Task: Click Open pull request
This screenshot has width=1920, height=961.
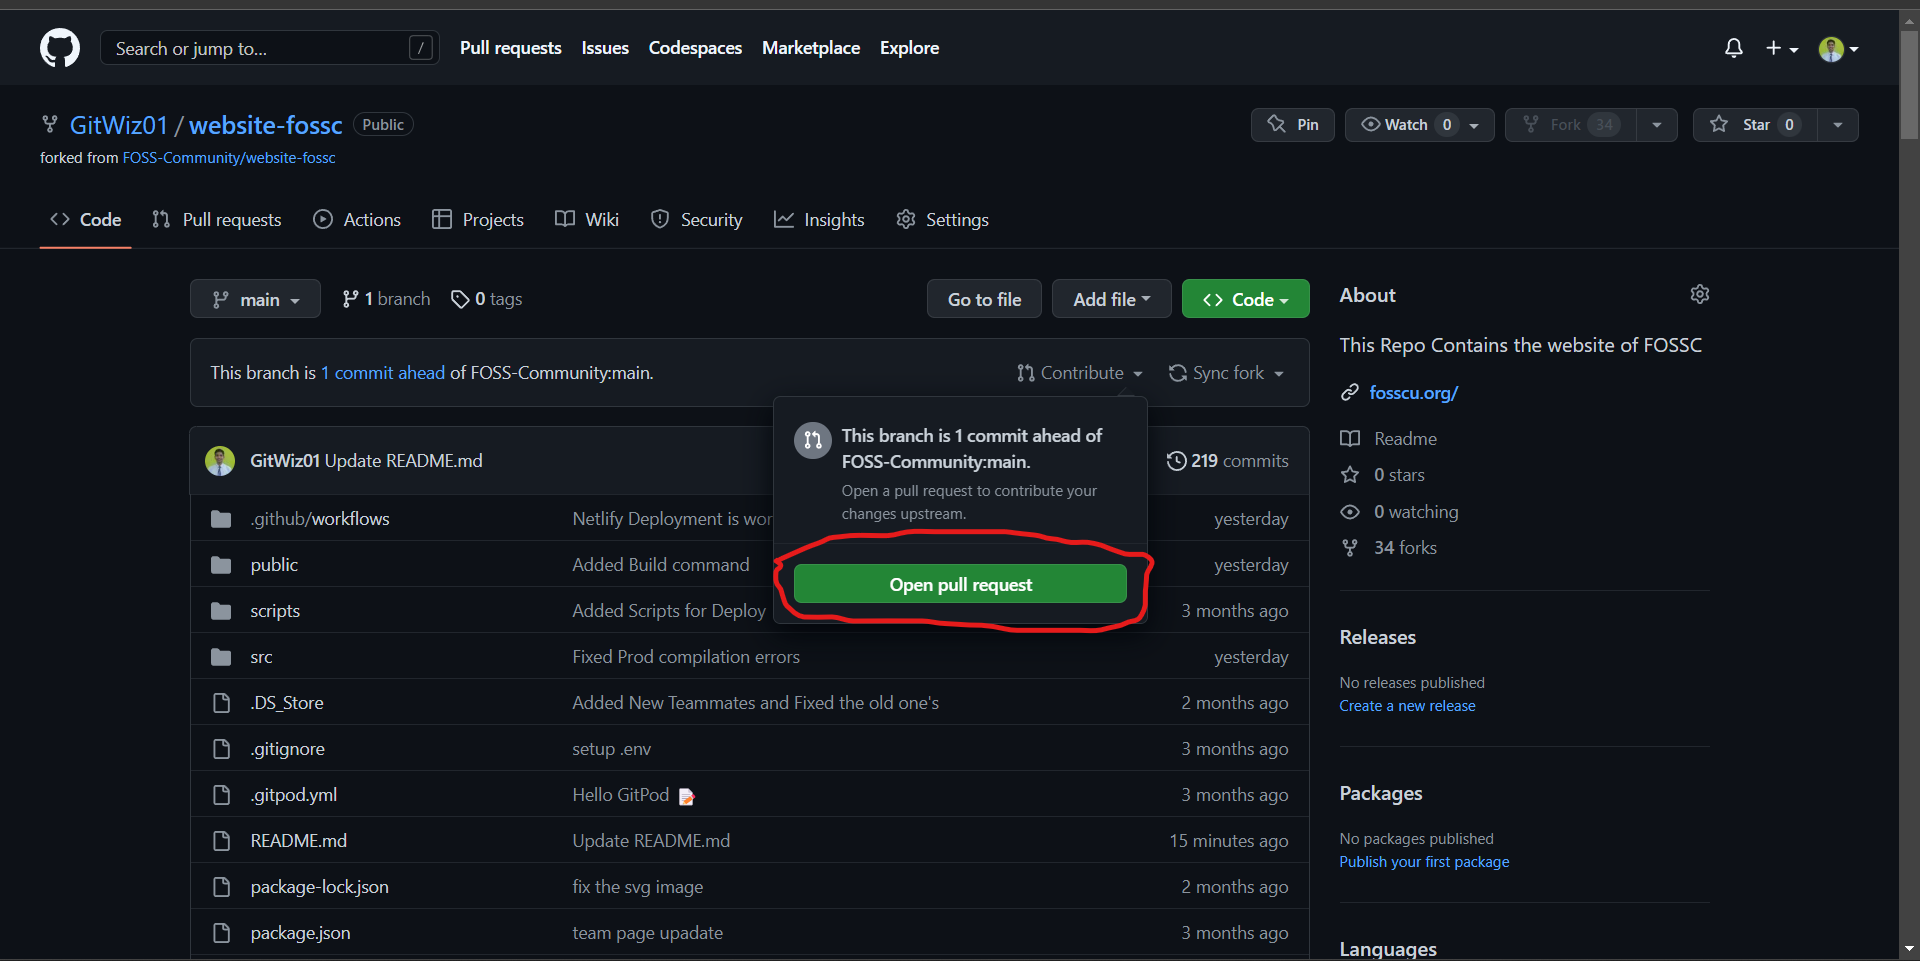Action: pyautogui.click(x=960, y=584)
